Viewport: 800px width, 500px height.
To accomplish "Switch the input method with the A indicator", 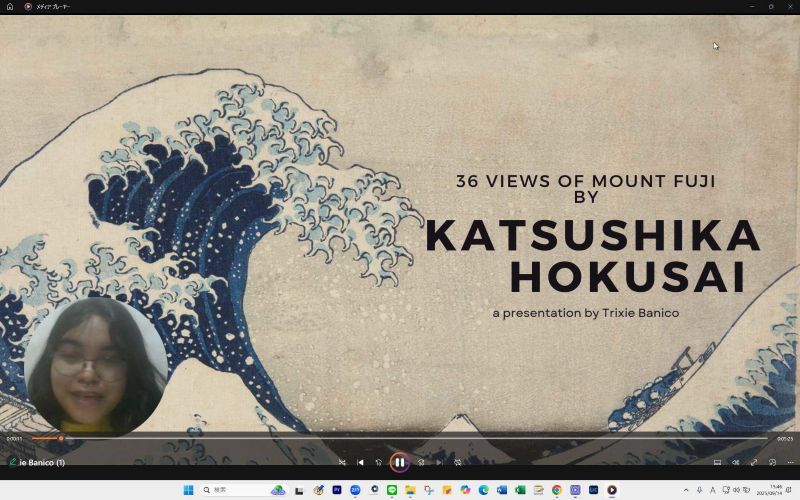I will [x=713, y=490].
